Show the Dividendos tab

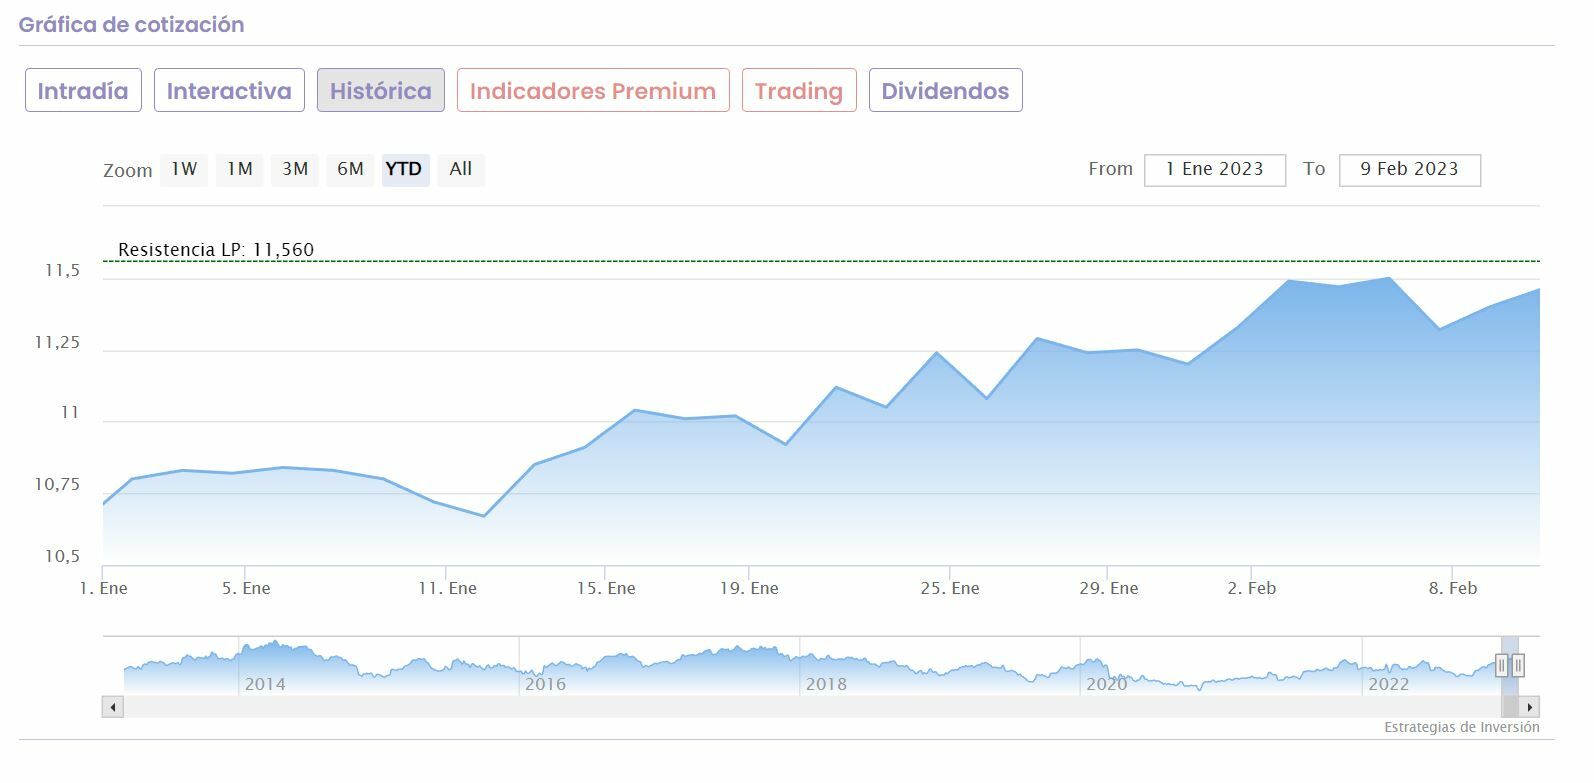click(945, 91)
